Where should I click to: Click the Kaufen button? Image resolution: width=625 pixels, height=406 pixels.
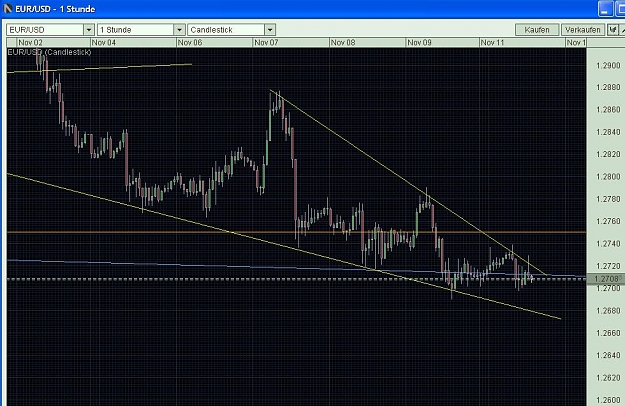click(x=537, y=30)
